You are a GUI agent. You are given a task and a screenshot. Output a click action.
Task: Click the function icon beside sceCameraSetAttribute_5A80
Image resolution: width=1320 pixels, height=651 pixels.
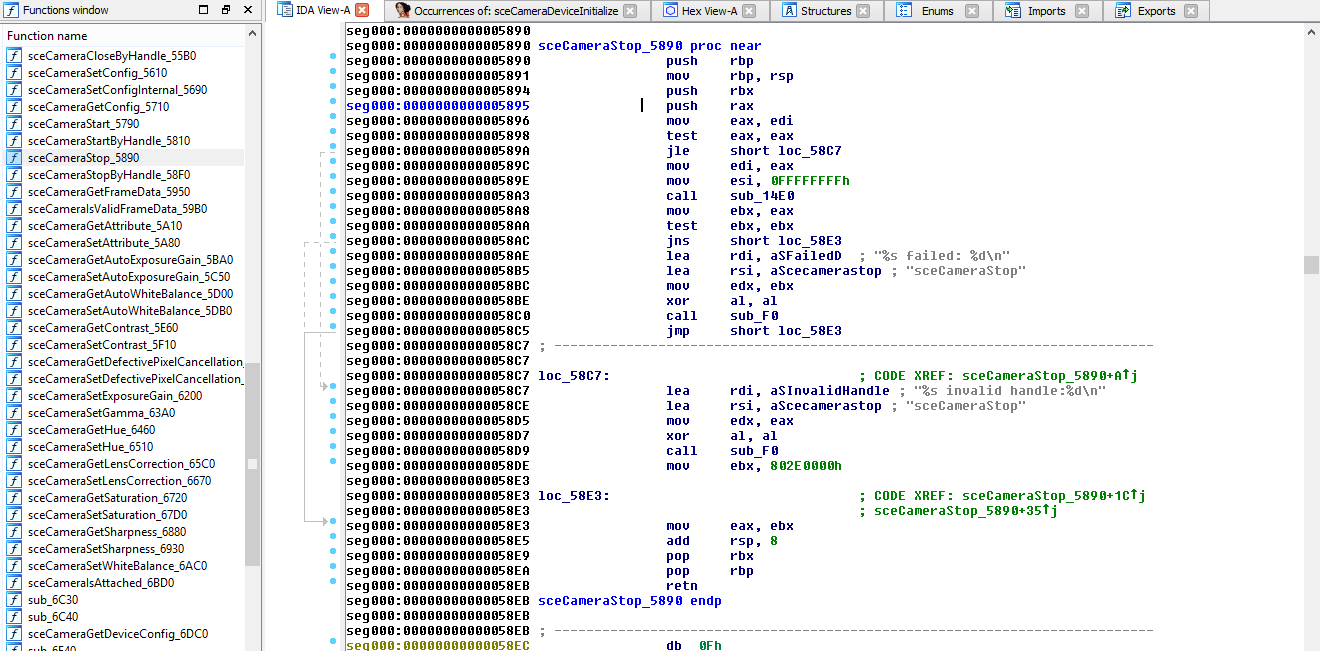click(14, 243)
